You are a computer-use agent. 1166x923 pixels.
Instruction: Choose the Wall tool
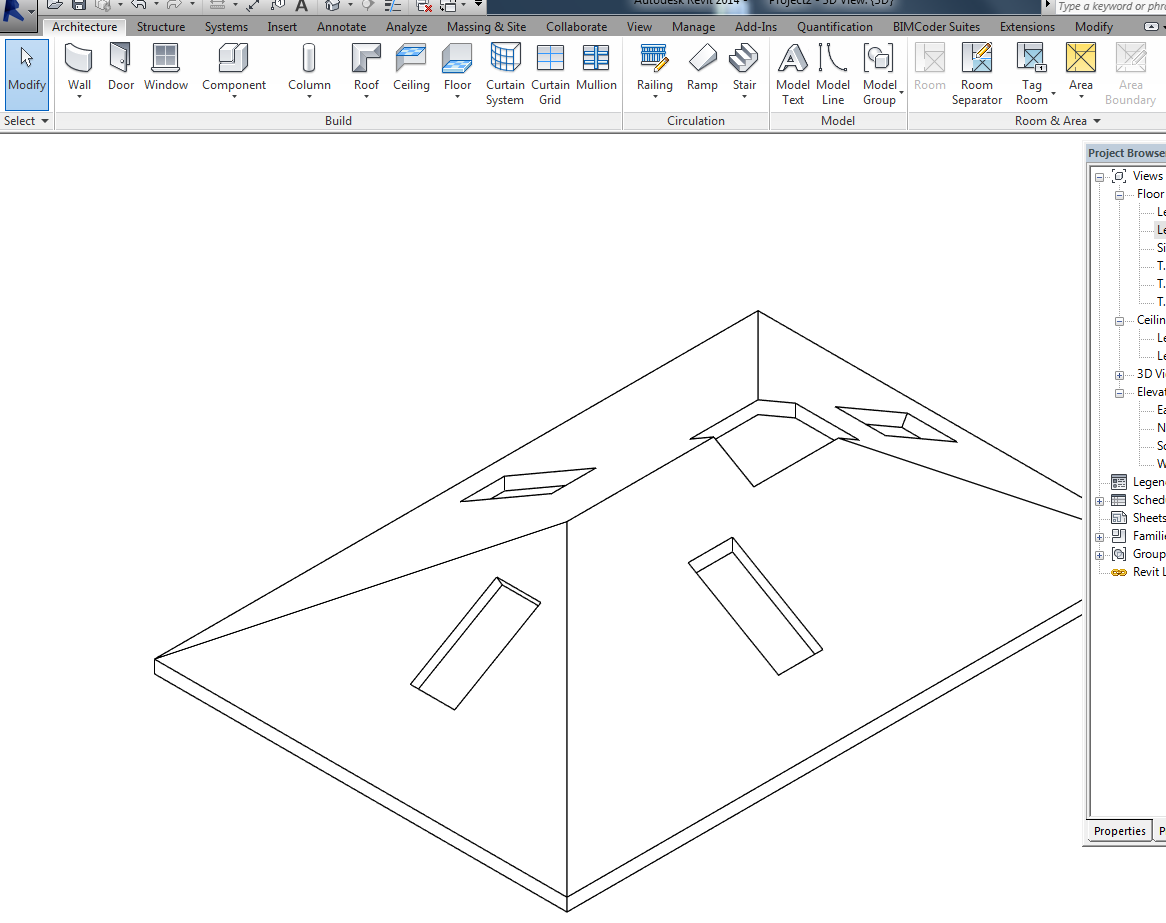(x=79, y=68)
